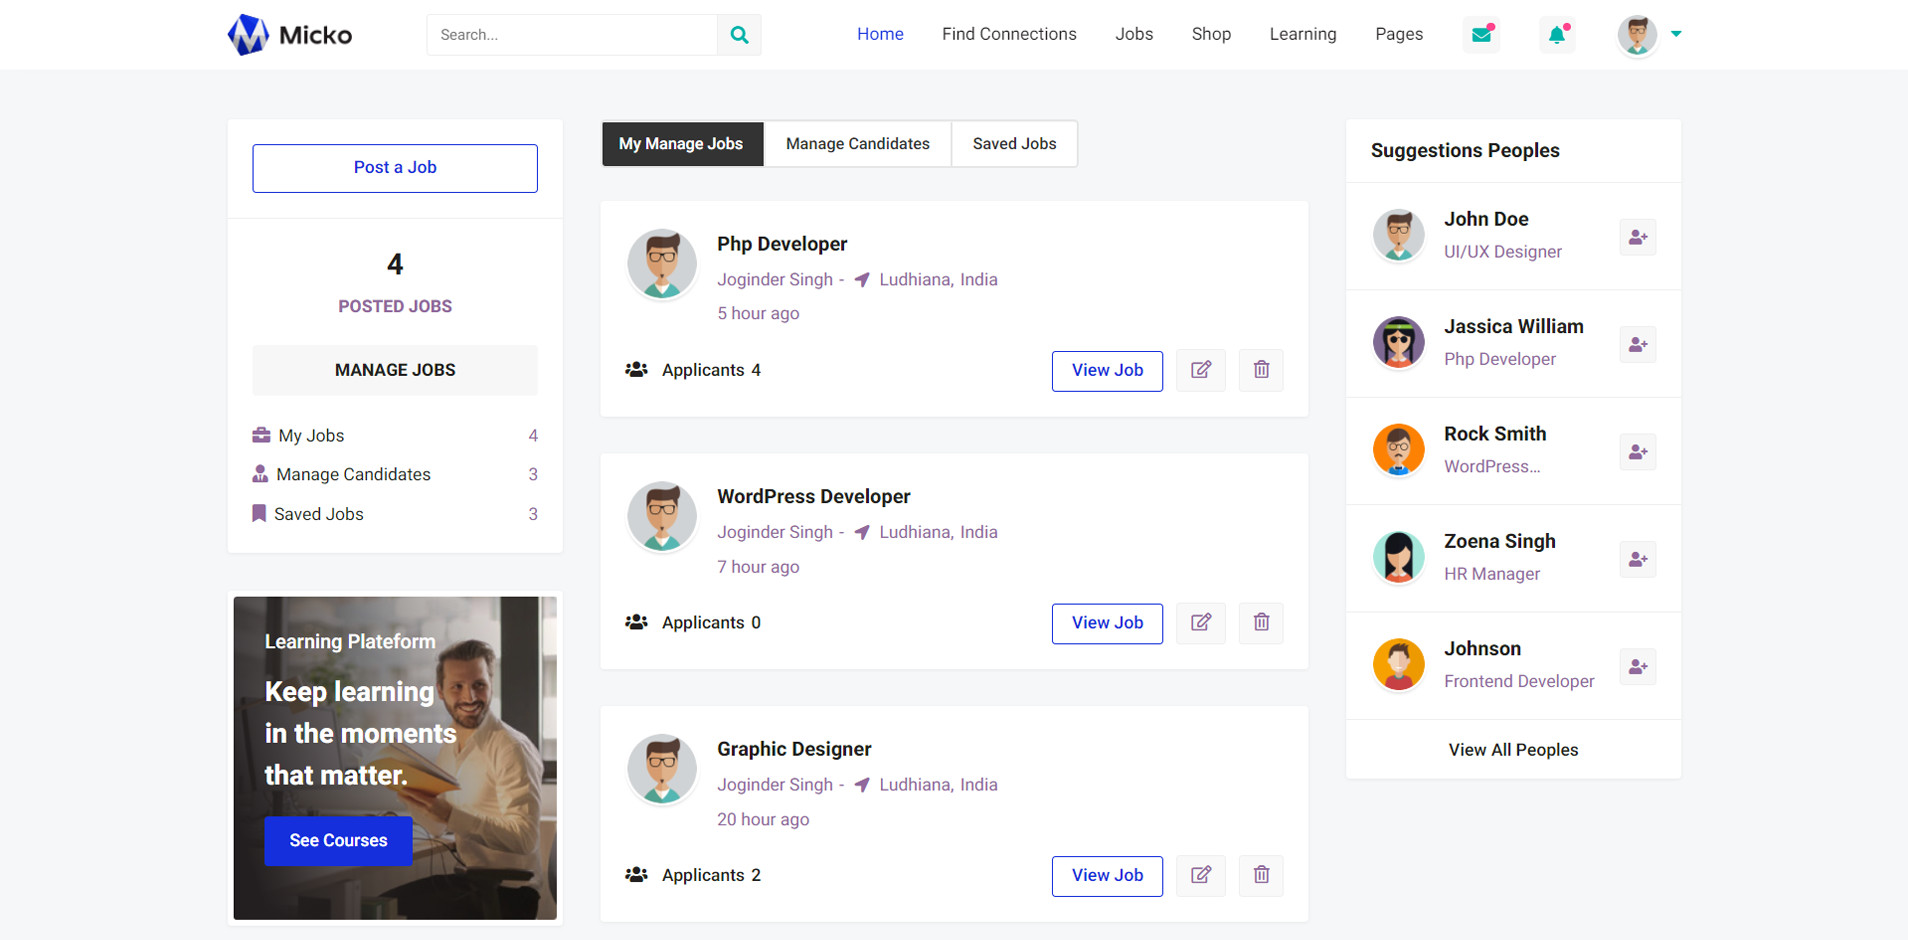Click the See Courses button
Image resolution: width=1908 pixels, height=940 pixels.
coord(338,841)
